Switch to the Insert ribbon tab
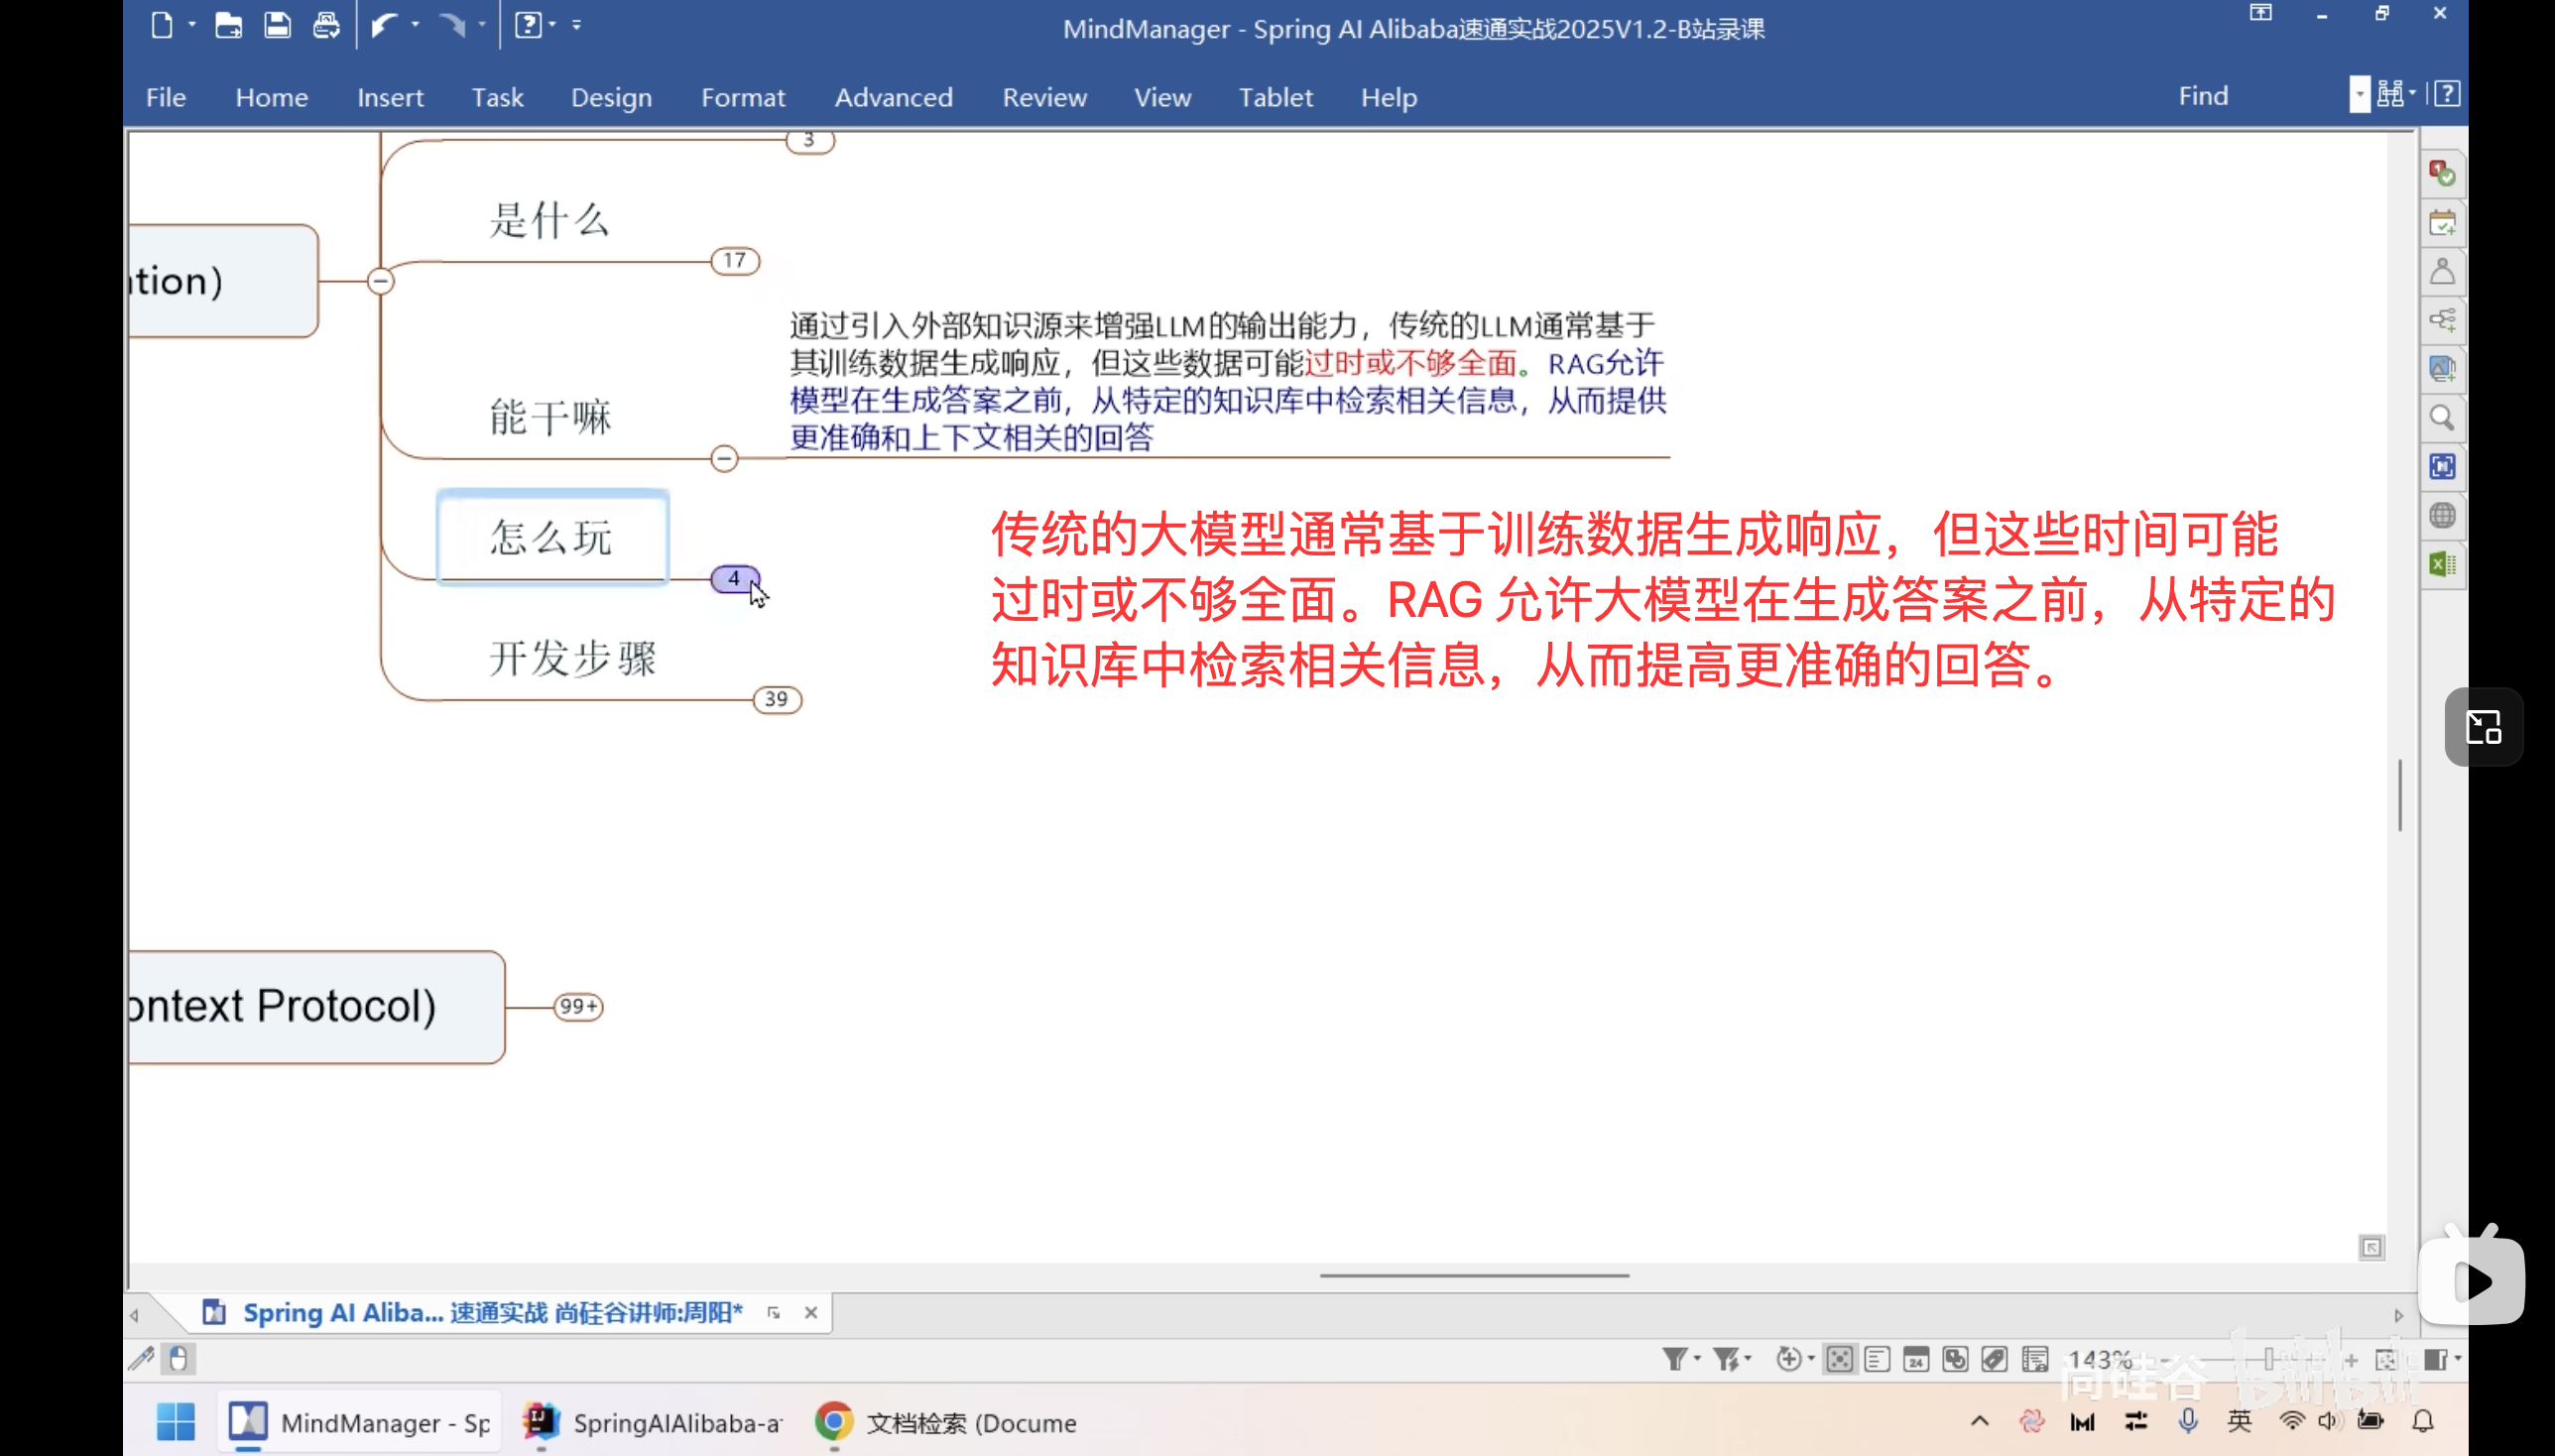The height and width of the screenshot is (1456, 2555). (389, 97)
